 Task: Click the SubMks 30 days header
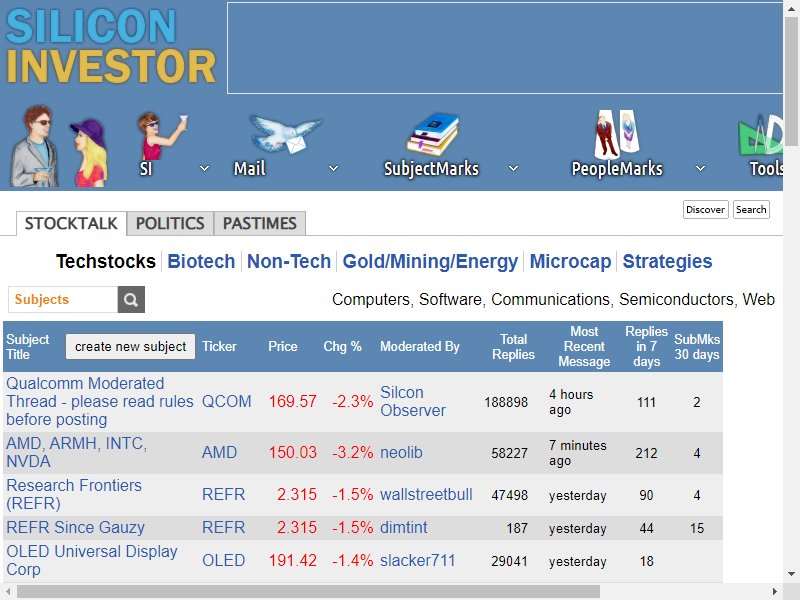697,347
